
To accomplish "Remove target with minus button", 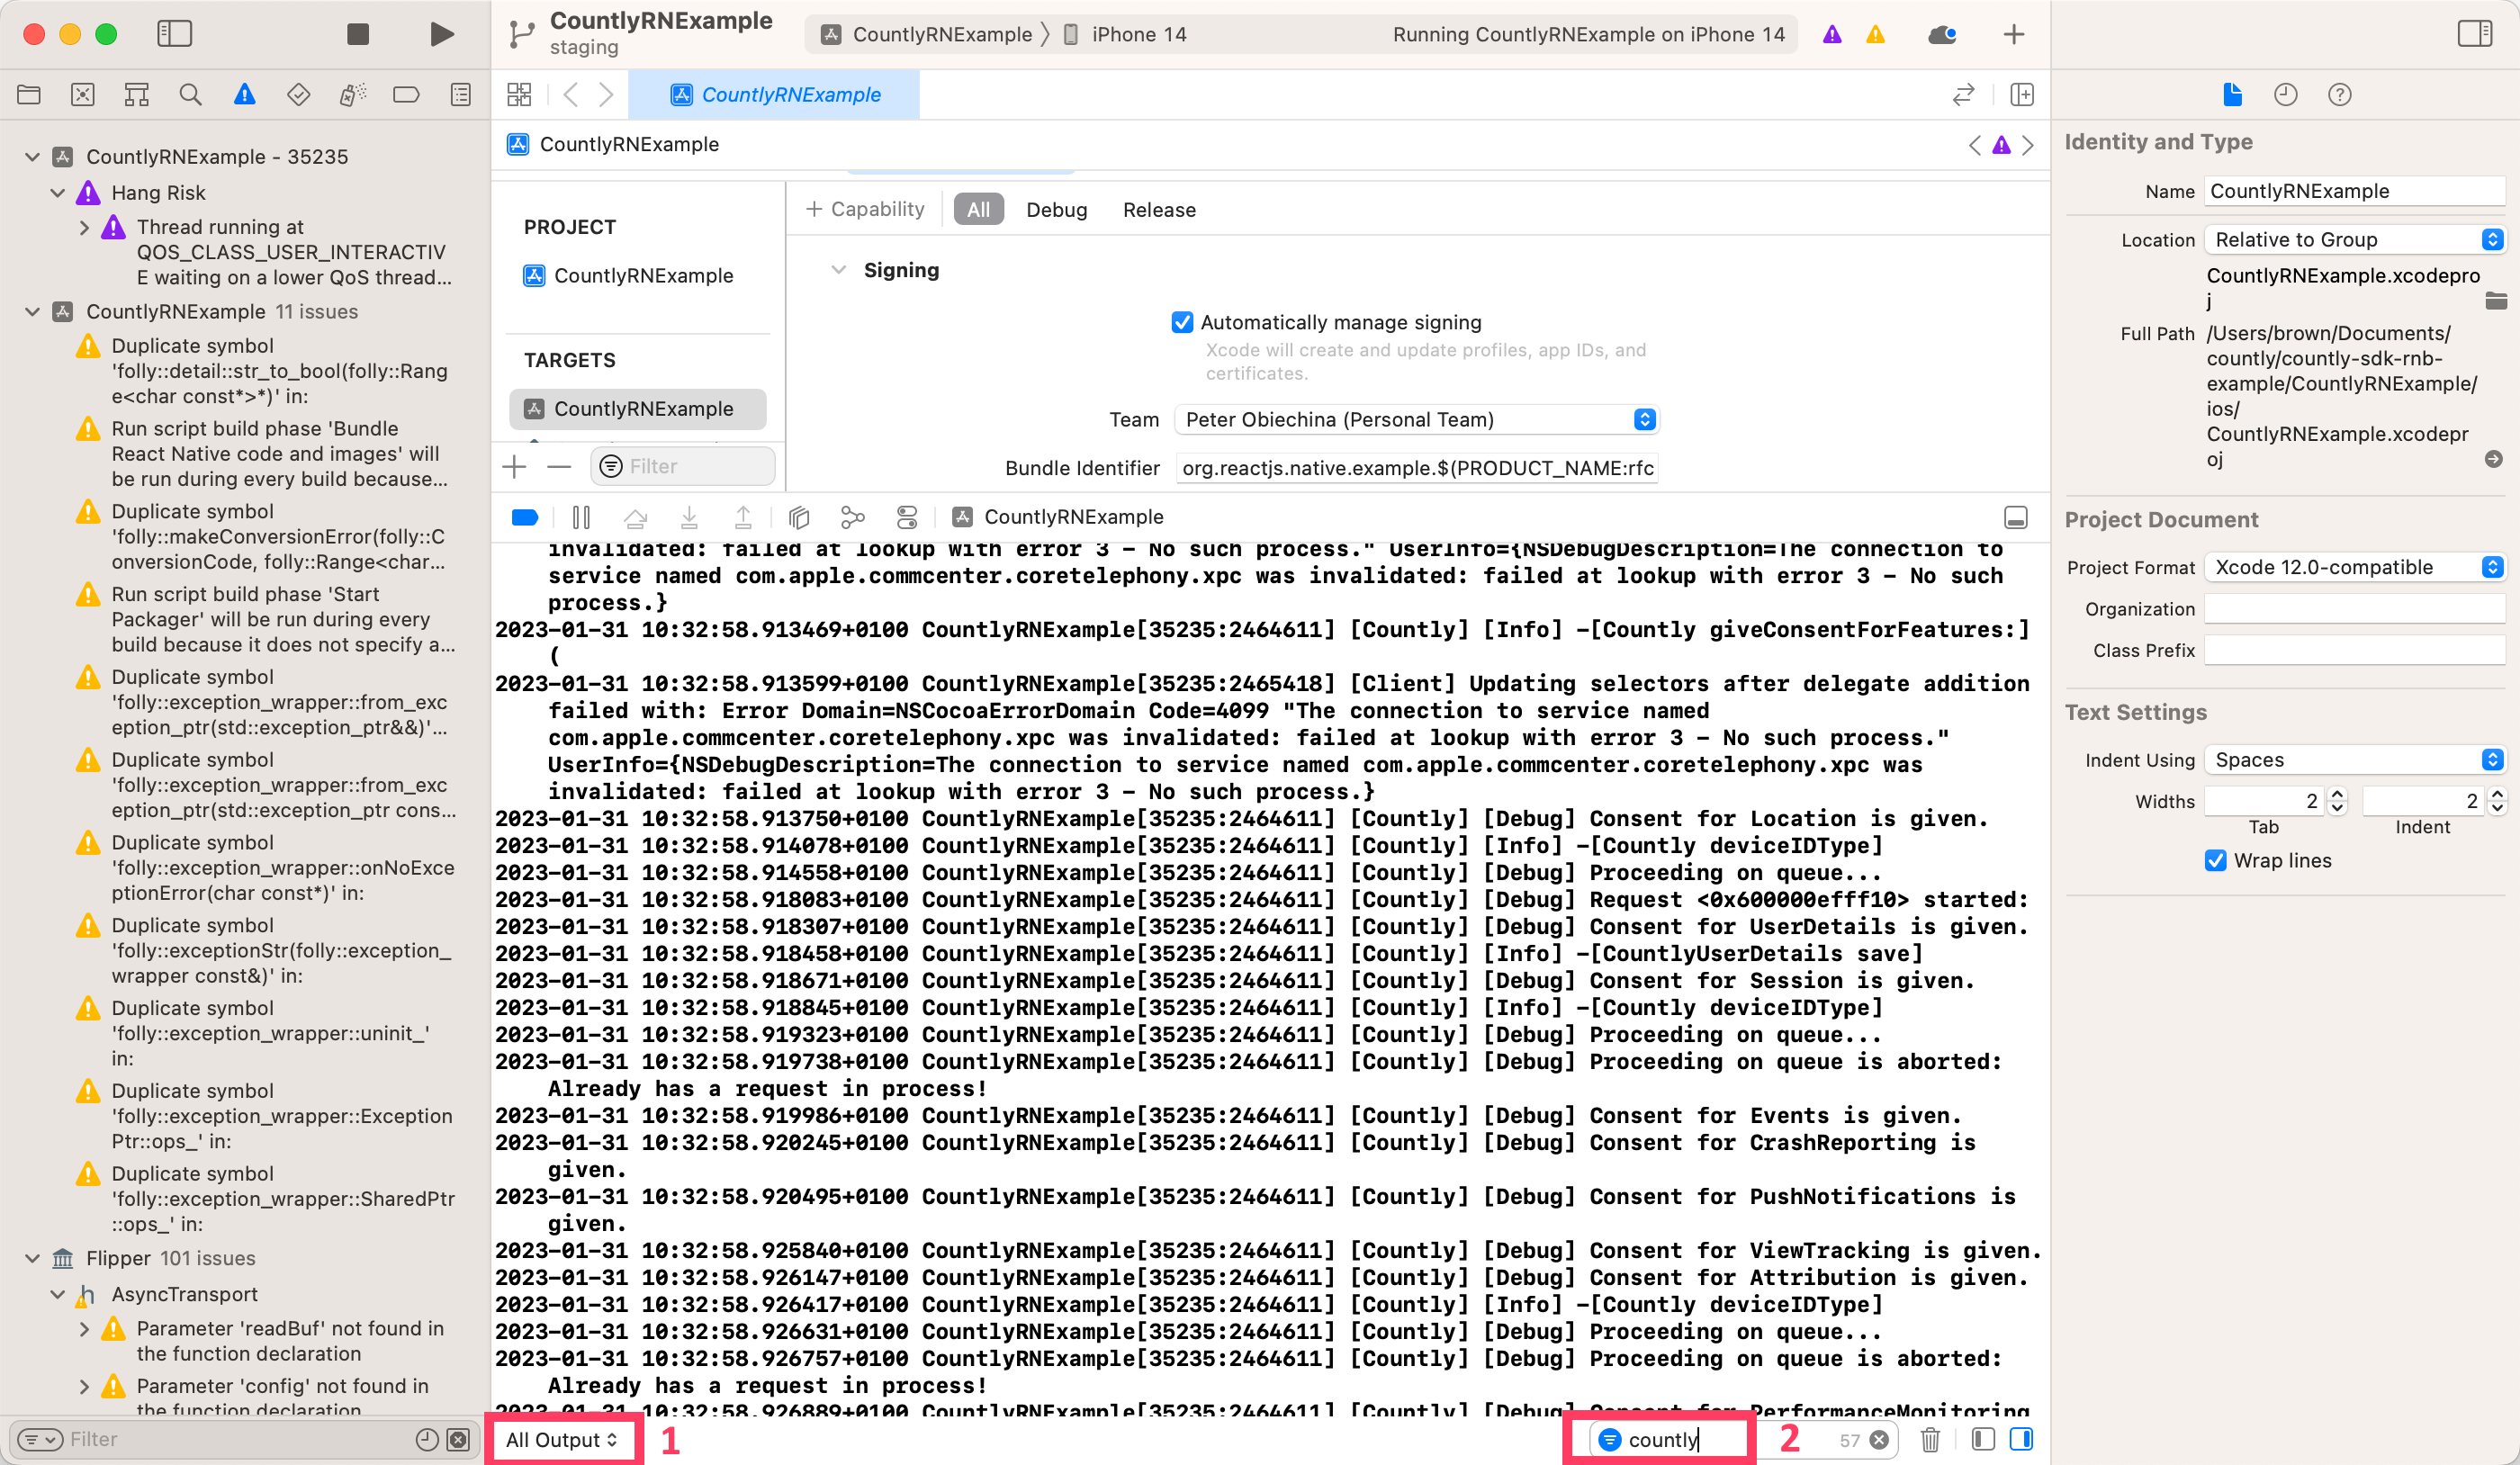I will point(559,467).
